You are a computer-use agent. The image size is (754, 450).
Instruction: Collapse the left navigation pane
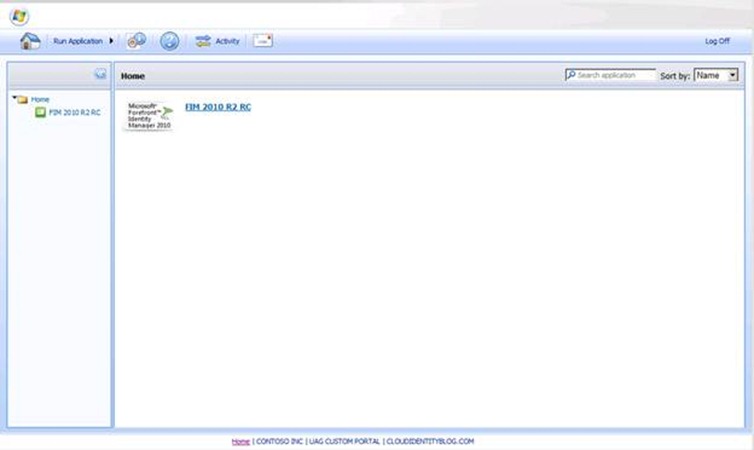[x=100, y=74]
